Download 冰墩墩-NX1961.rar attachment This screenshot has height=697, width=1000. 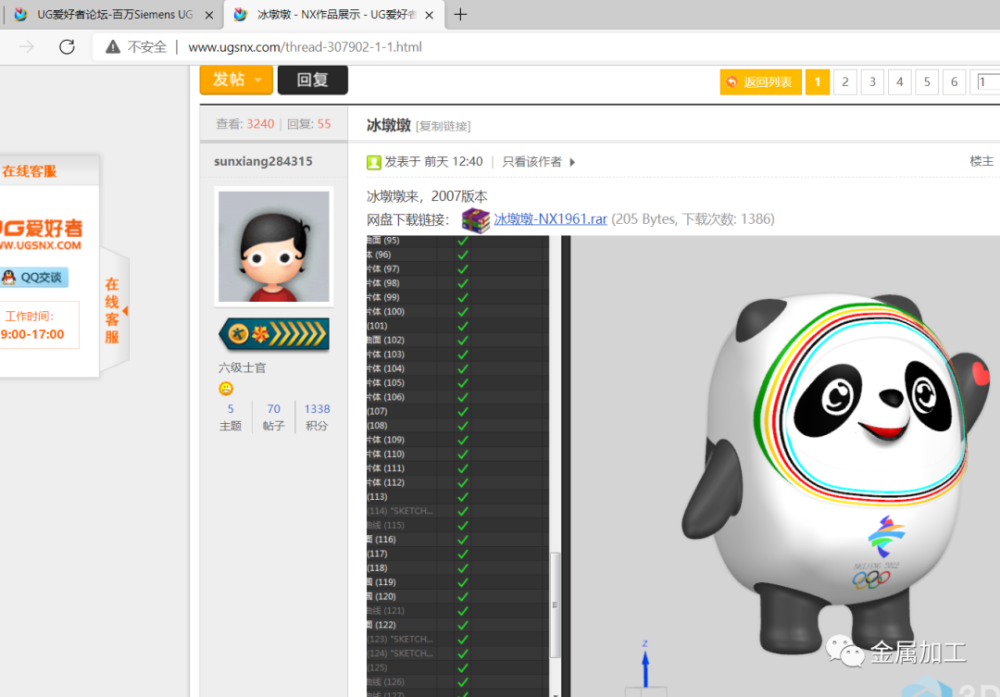[550, 219]
